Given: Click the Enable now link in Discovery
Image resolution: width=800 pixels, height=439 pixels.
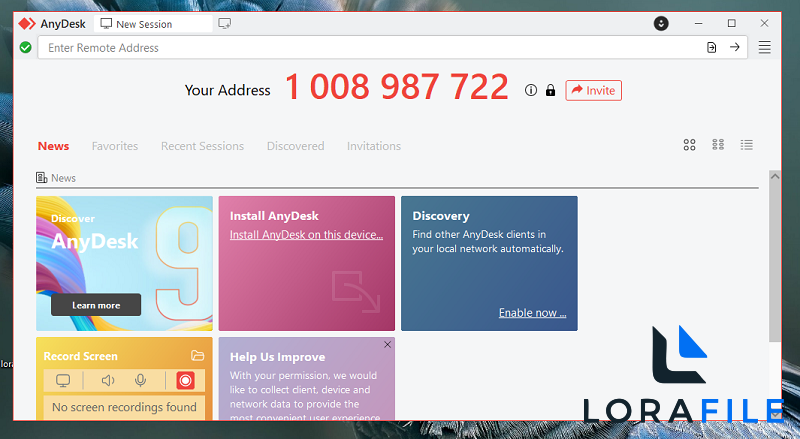Looking at the screenshot, I should (533, 313).
